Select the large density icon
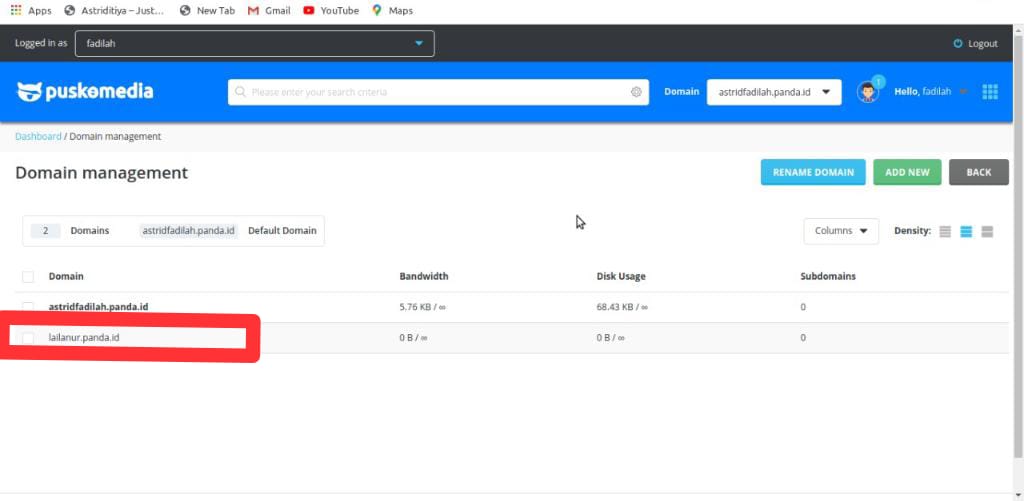The height and width of the screenshot is (501, 1024). pyautogui.click(x=987, y=231)
